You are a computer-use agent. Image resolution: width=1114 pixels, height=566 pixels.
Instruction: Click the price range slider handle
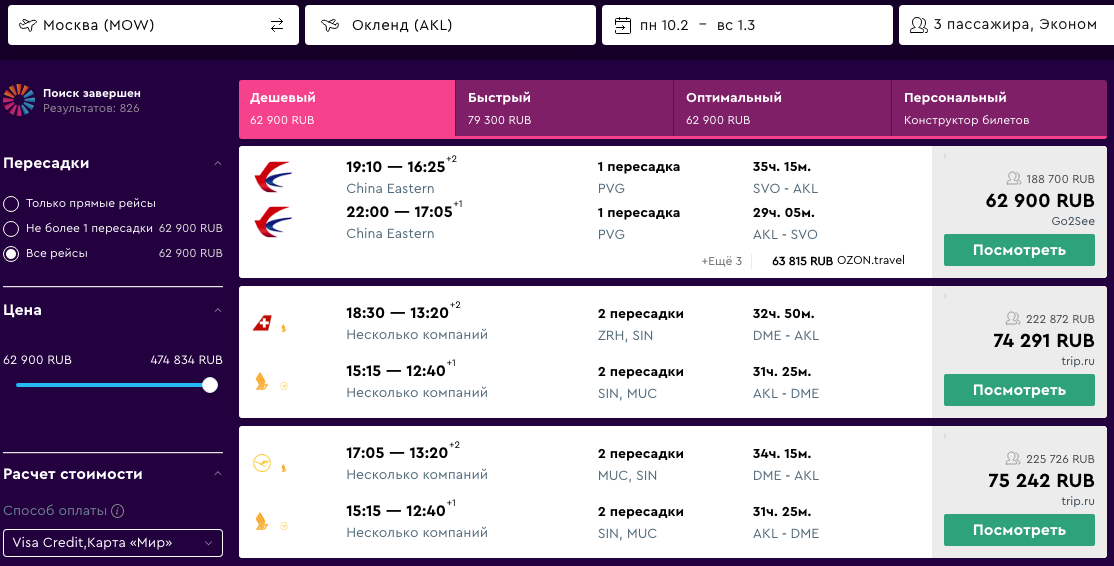[x=210, y=385]
